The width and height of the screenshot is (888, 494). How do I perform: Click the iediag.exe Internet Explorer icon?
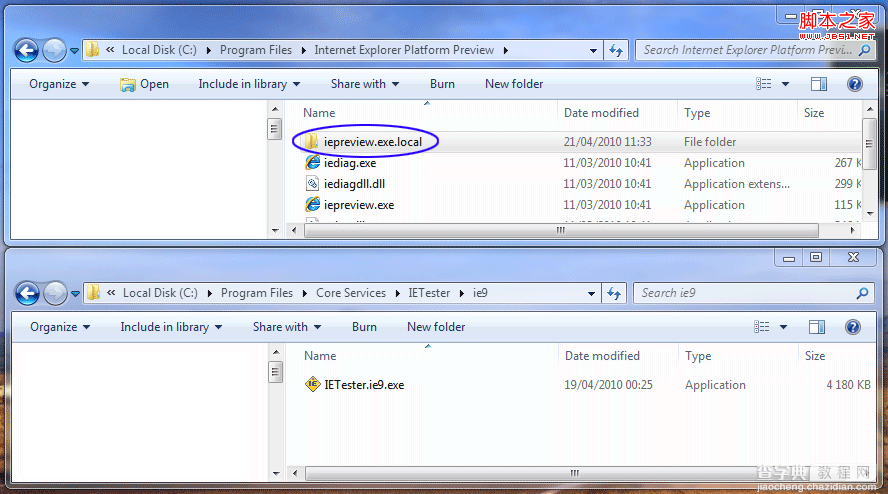[312, 163]
